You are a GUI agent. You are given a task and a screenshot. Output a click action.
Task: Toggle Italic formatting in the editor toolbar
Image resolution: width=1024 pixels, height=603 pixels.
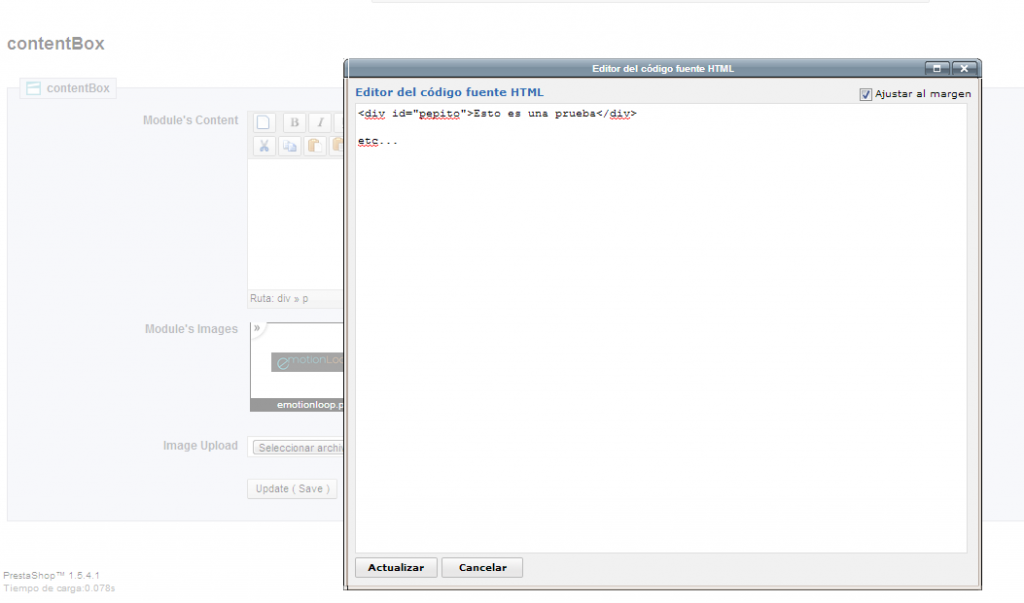(x=320, y=123)
